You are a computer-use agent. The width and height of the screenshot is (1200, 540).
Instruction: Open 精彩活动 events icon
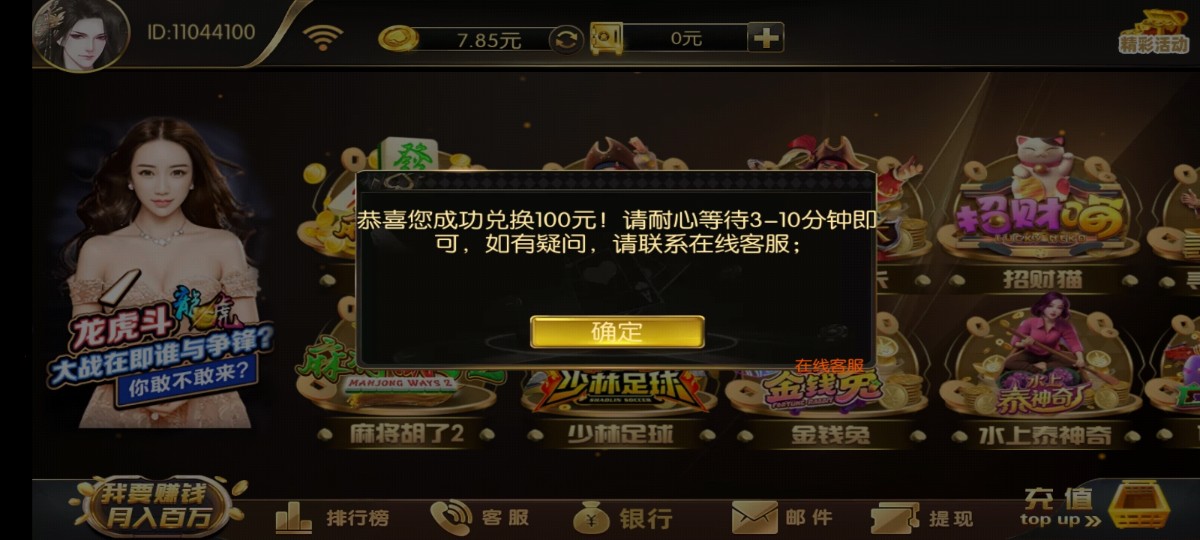click(x=1153, y=30)
